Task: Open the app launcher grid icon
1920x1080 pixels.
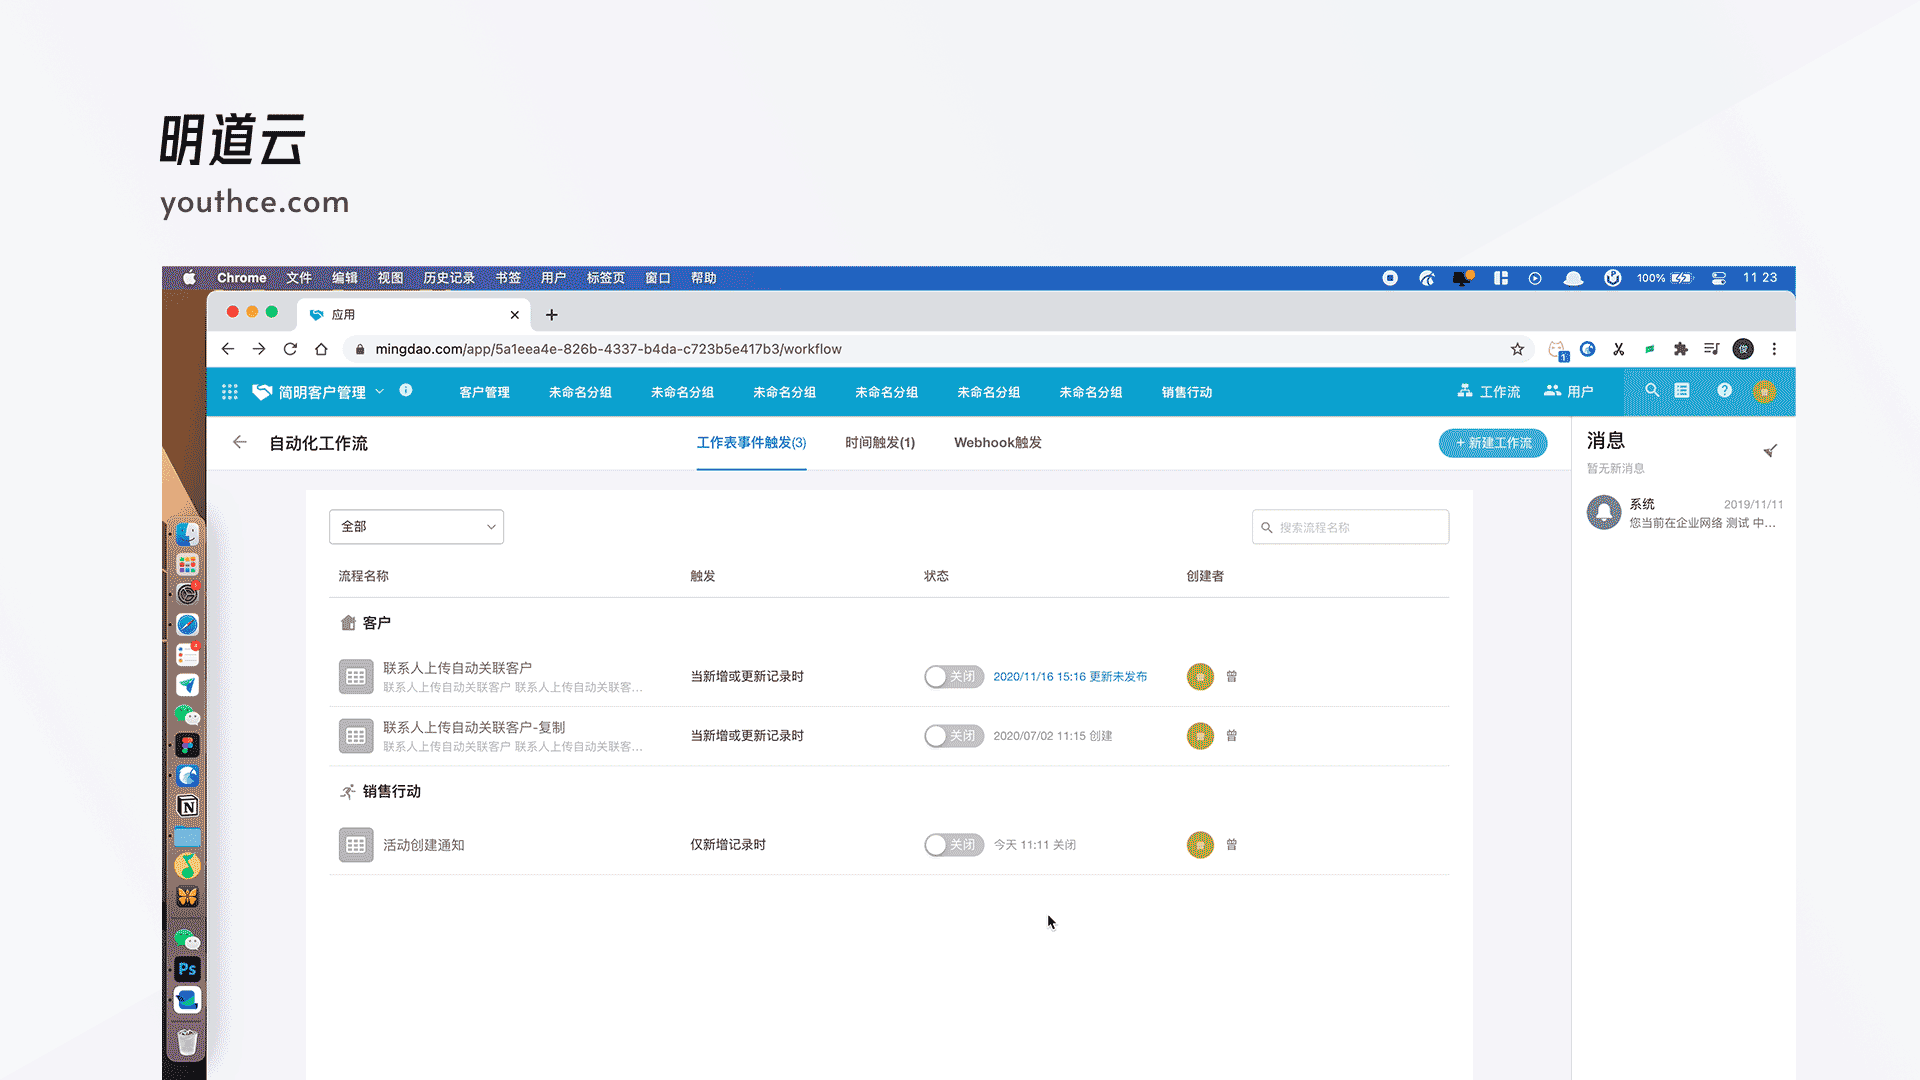Action: (x=229, y=392)
